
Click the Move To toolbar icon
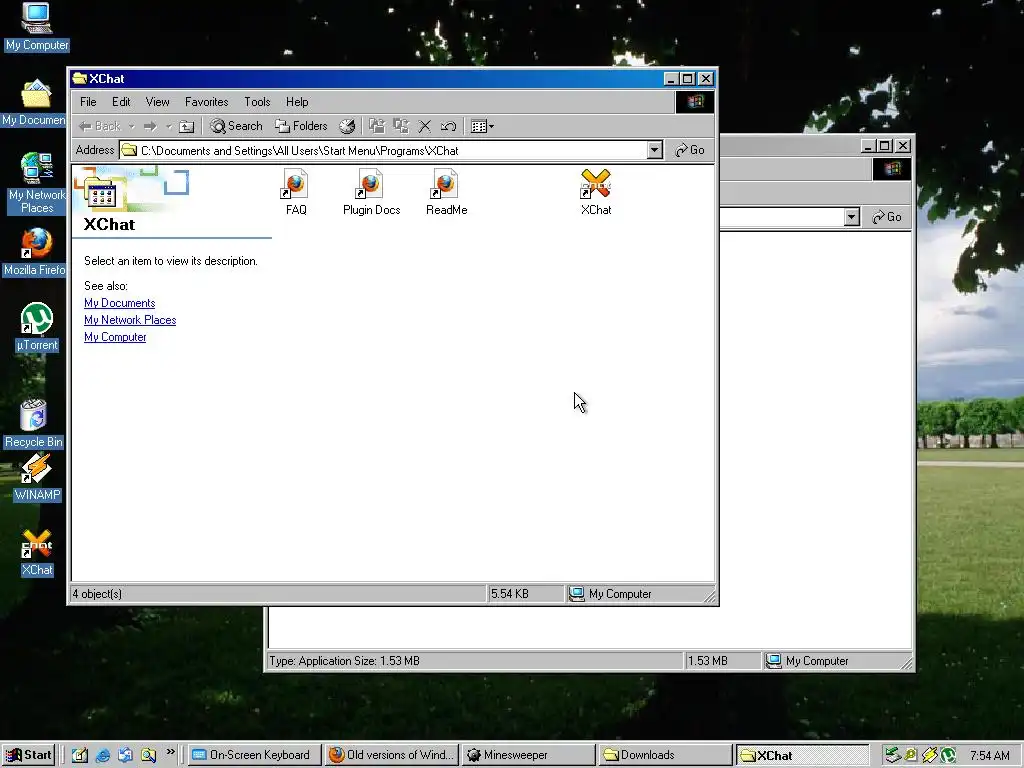tap(377, 126)
